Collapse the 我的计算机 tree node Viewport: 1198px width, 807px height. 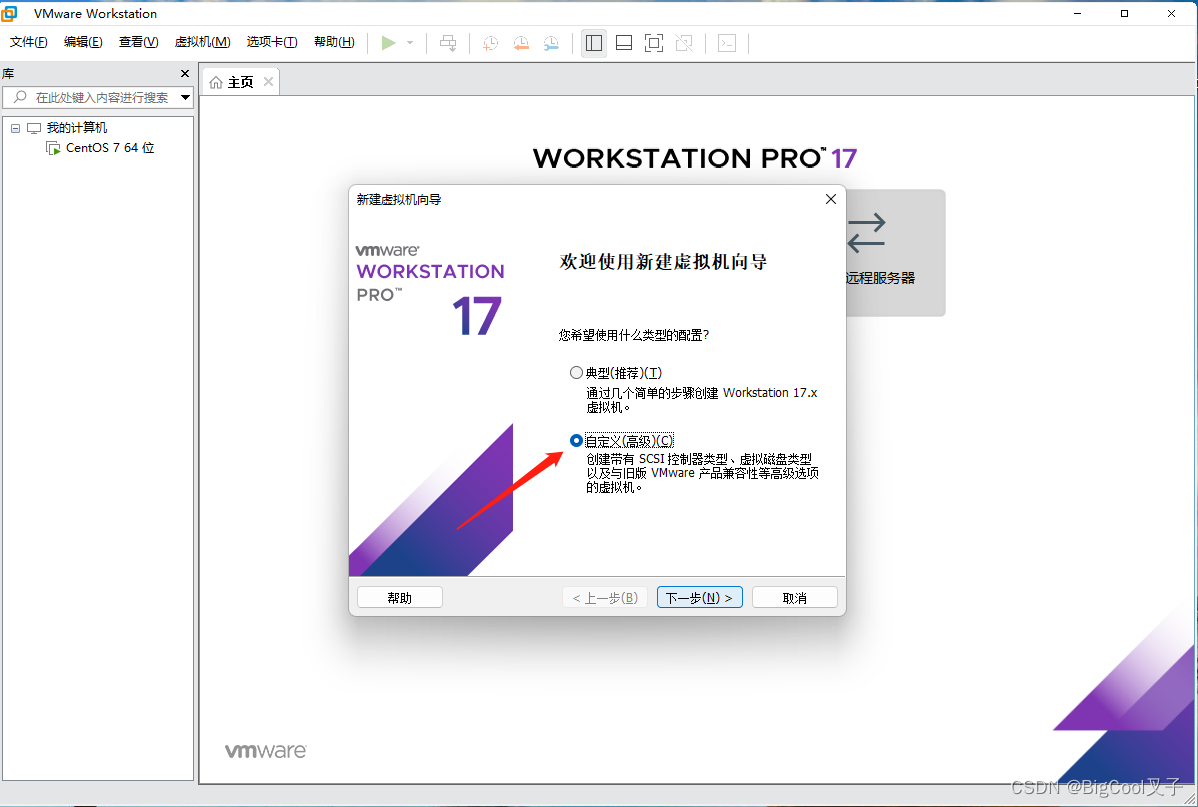pyautogui.click(x=15, y=127)
